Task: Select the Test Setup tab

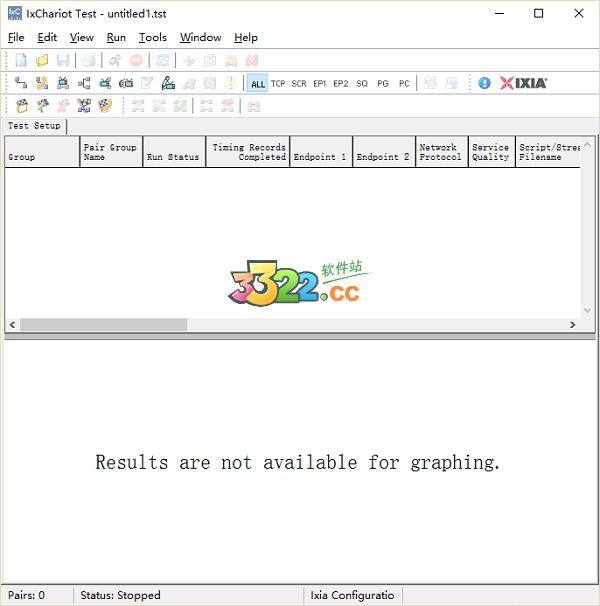Action: point(34,126)
